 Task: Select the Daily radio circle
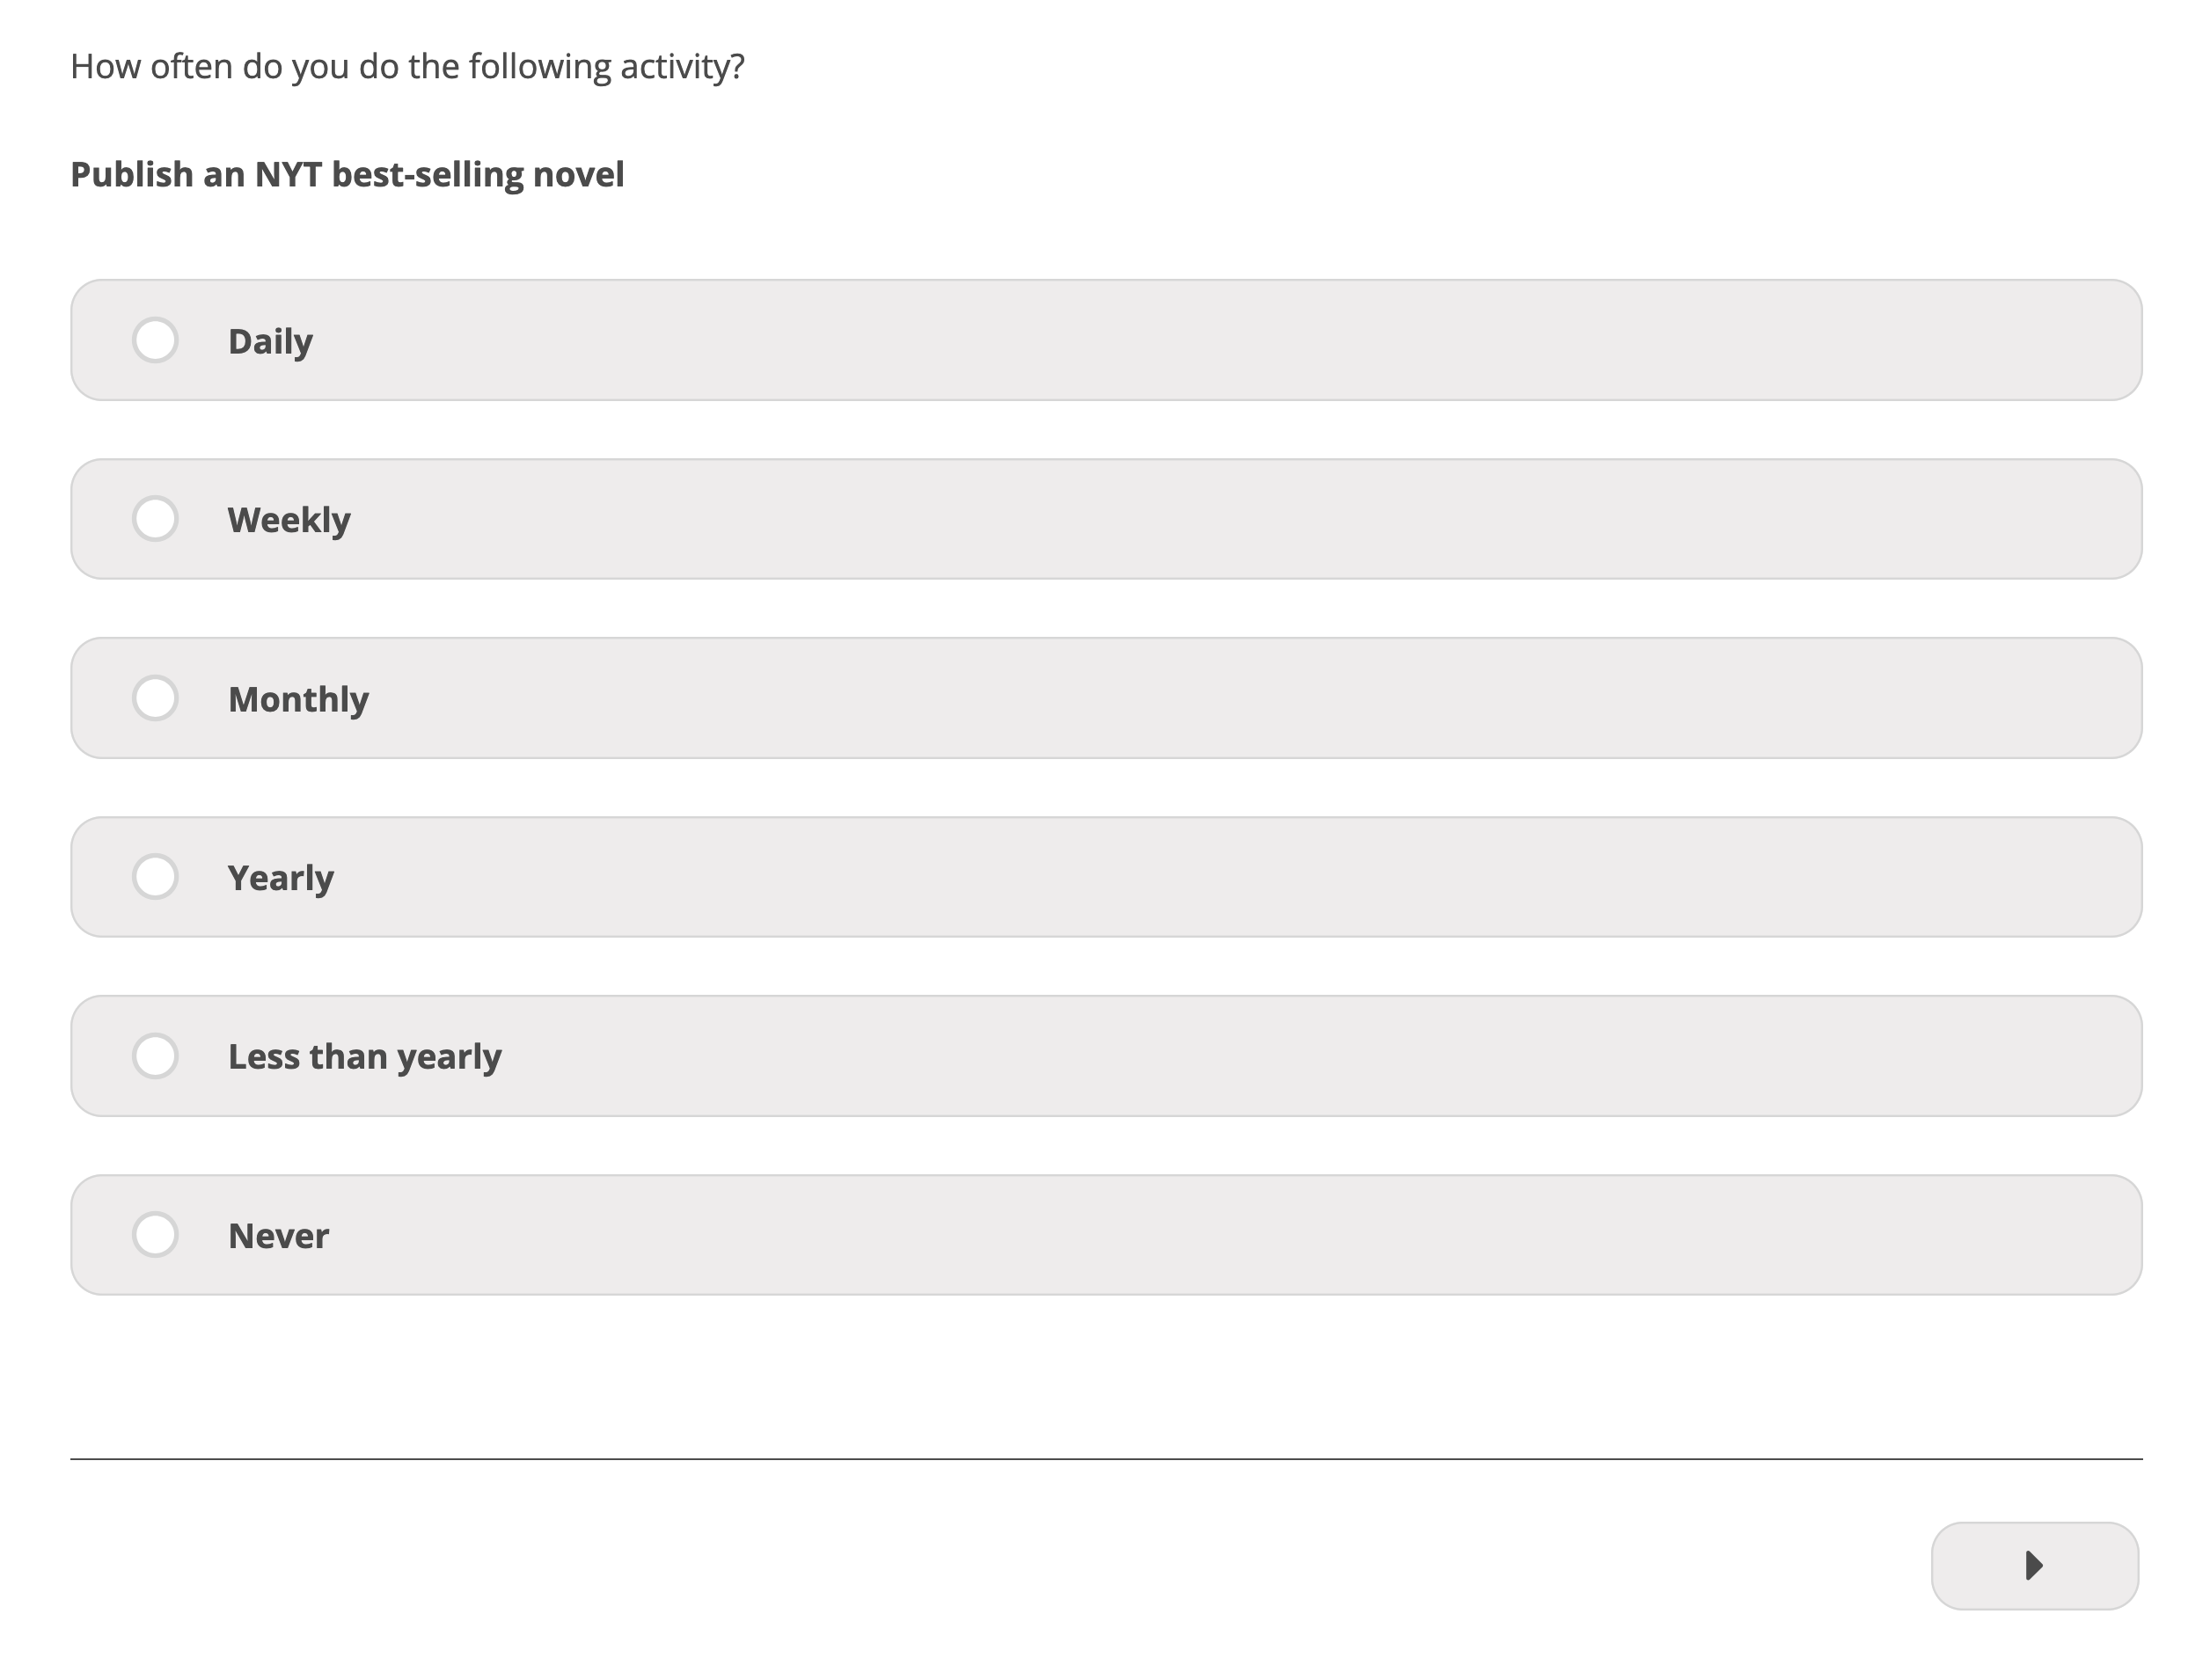pos(155,340)
